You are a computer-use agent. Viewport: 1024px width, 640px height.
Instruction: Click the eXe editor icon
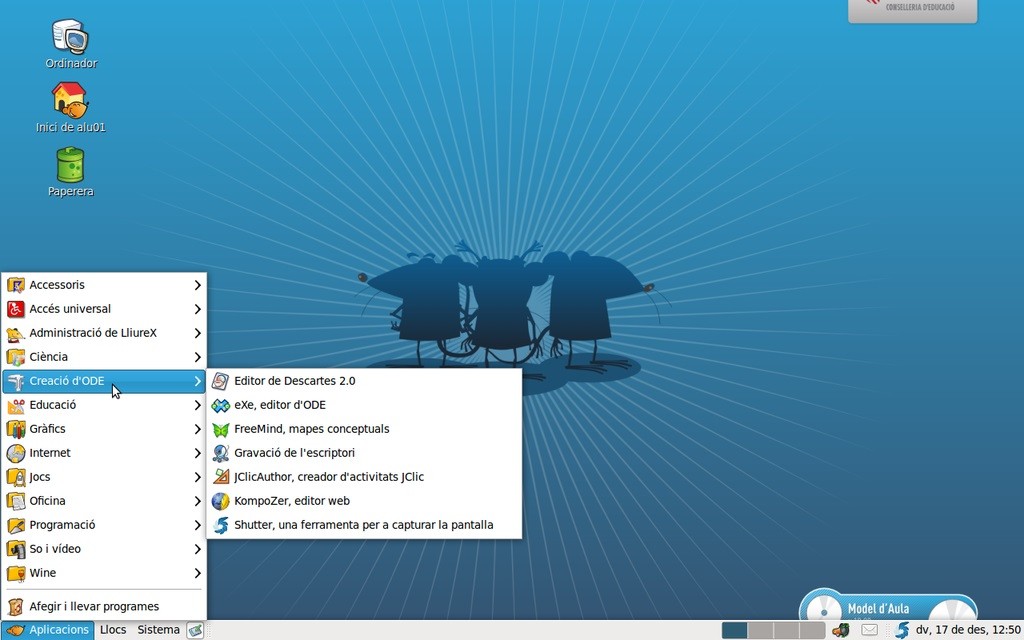221,405
